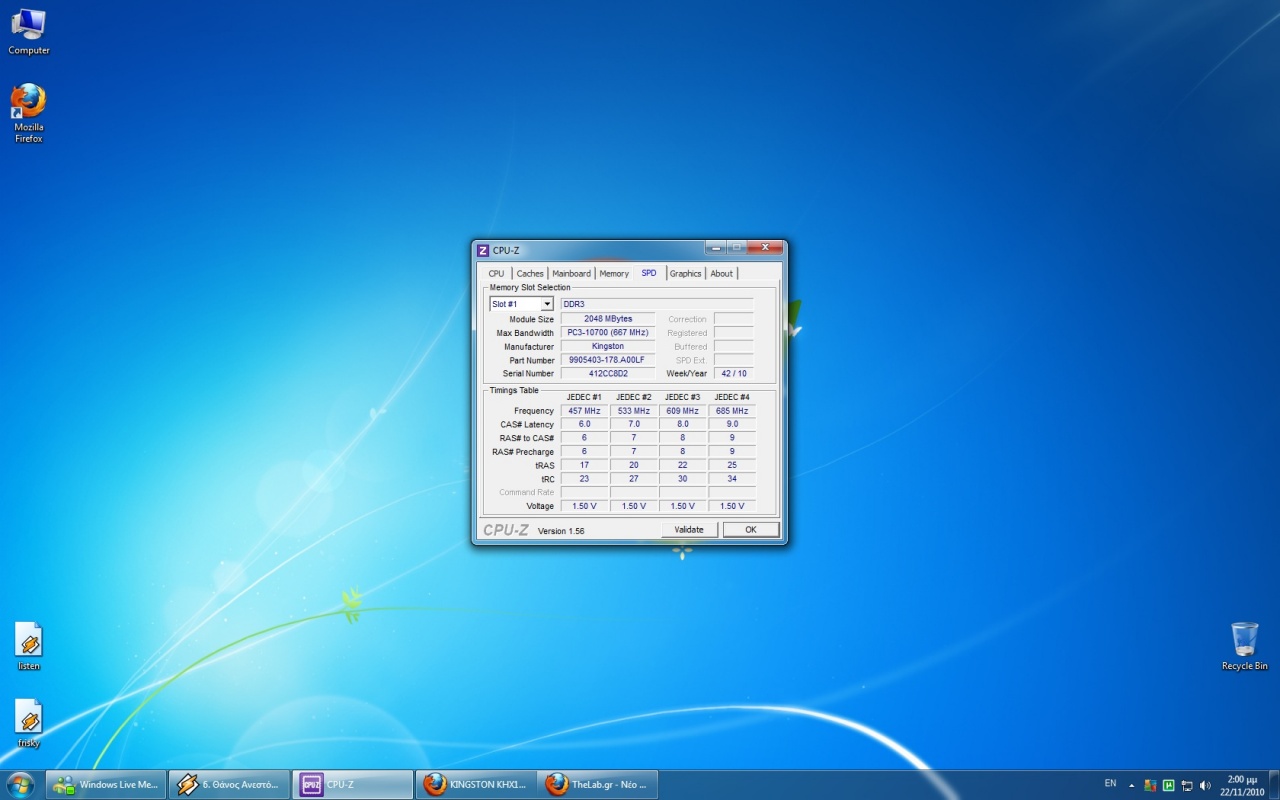The image size is (1280, 800).
Task: Select the Computer desktop icon
Action: 28,24
